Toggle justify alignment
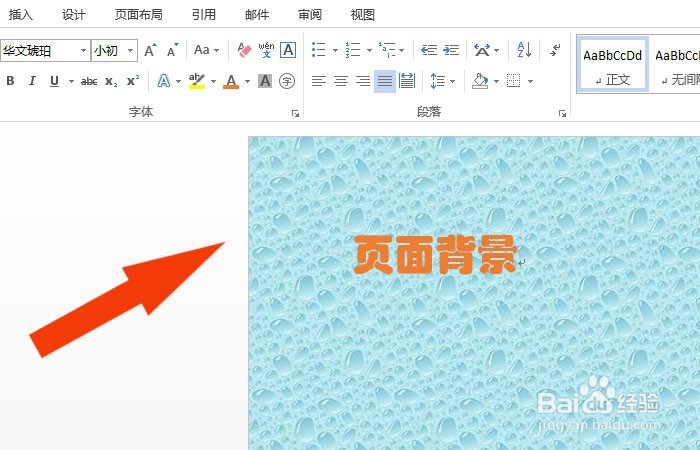 (385, 81)
